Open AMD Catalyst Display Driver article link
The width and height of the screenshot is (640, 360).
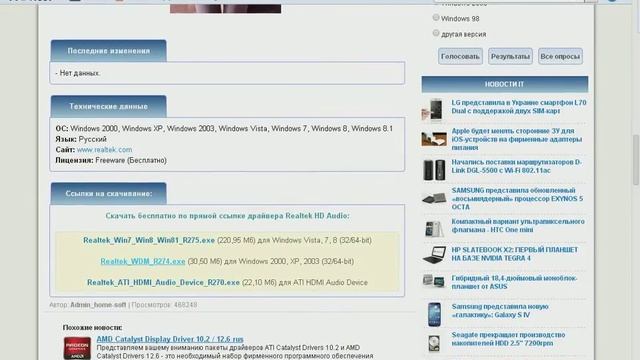tap(170, 339)
